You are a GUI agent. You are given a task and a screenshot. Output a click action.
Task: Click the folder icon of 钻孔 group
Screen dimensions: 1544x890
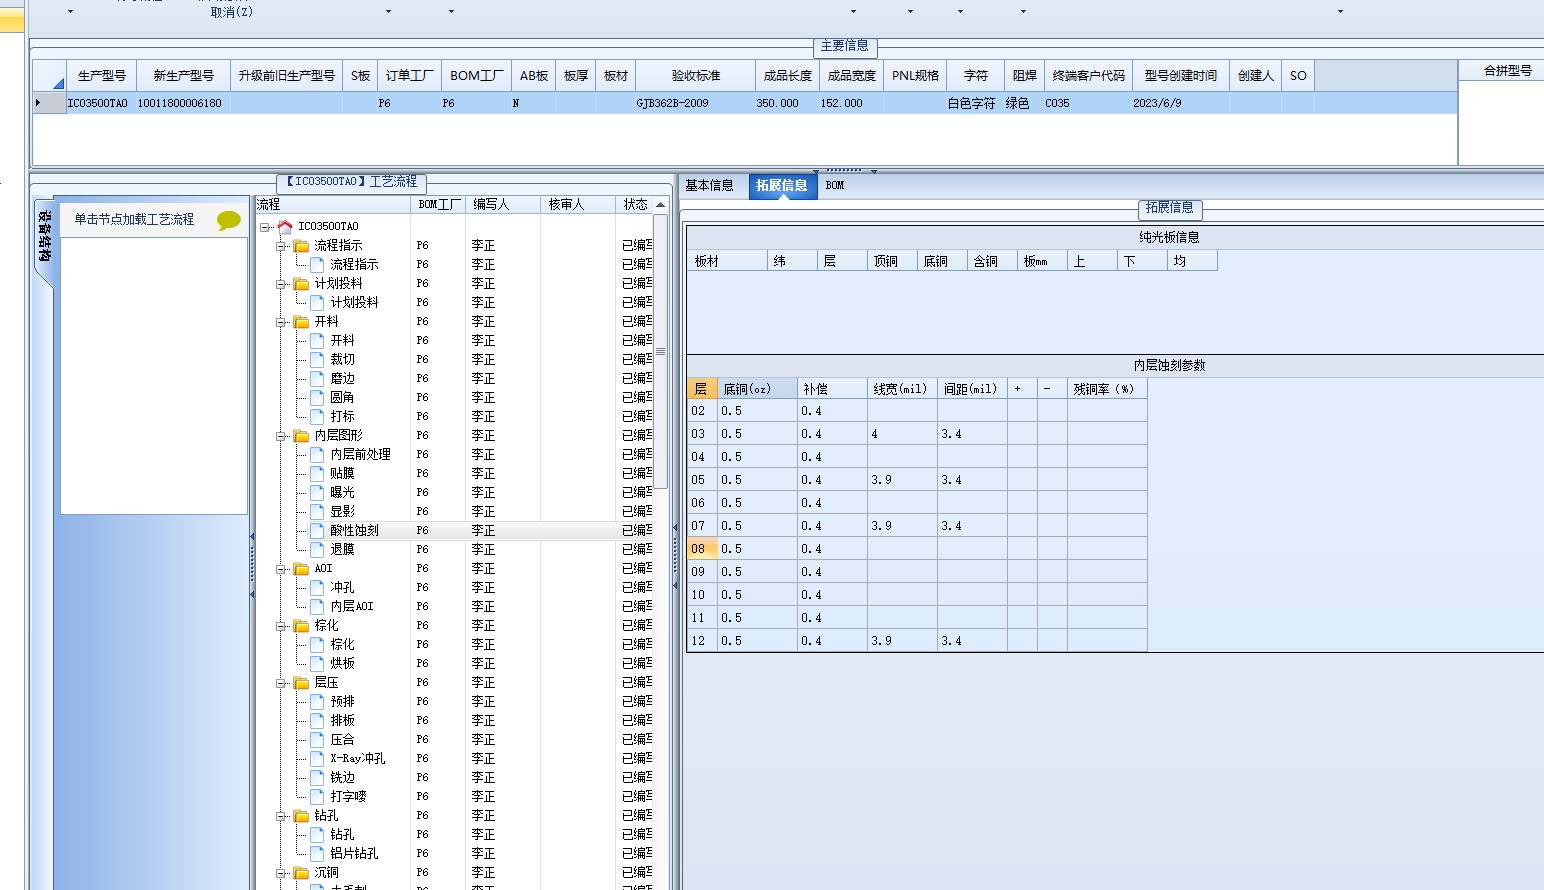[x=301, y=816]
